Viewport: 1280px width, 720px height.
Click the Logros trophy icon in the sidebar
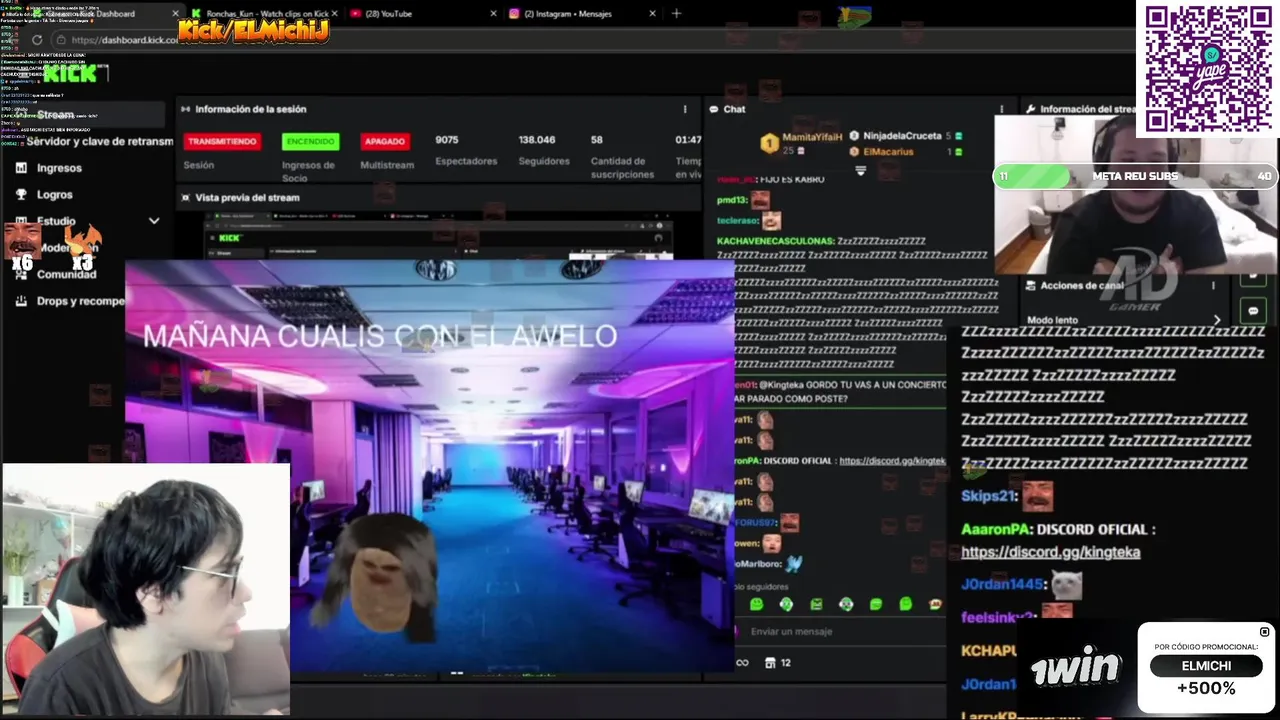coord(21,195)
